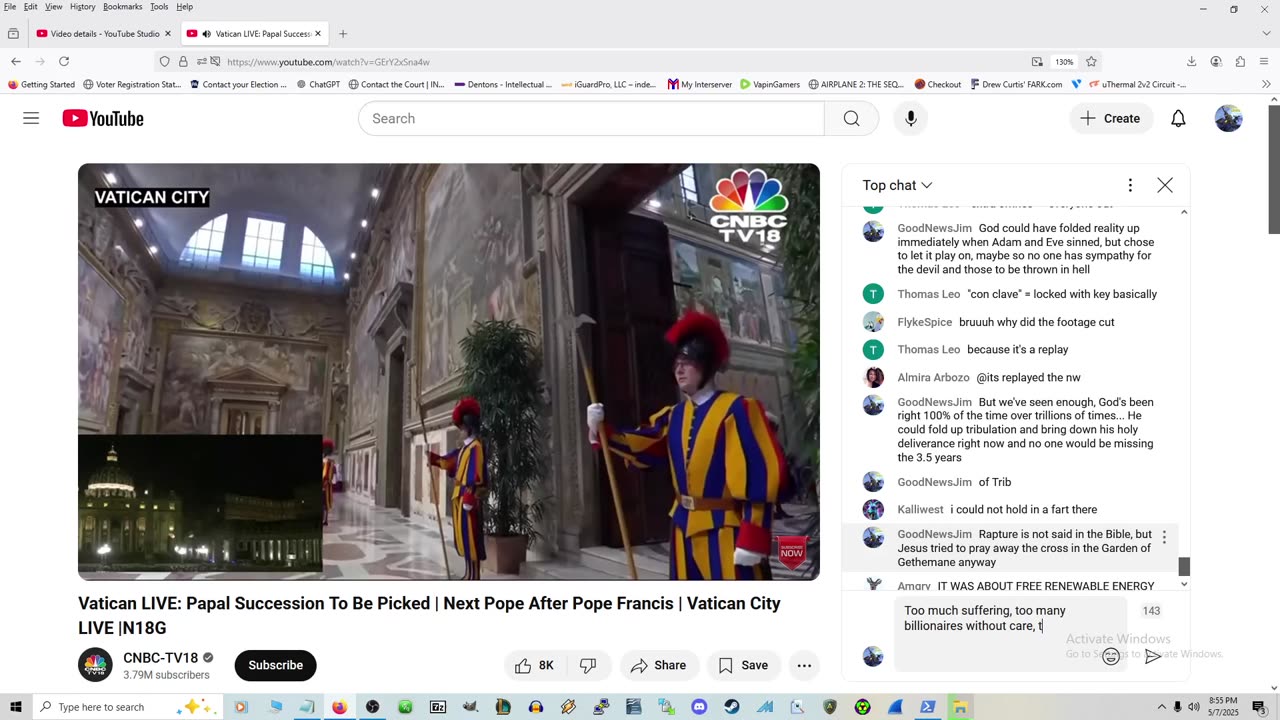Open message options beside the Rapture comment
Viewport: 1280px width, 720px height.
point(1164,537)
